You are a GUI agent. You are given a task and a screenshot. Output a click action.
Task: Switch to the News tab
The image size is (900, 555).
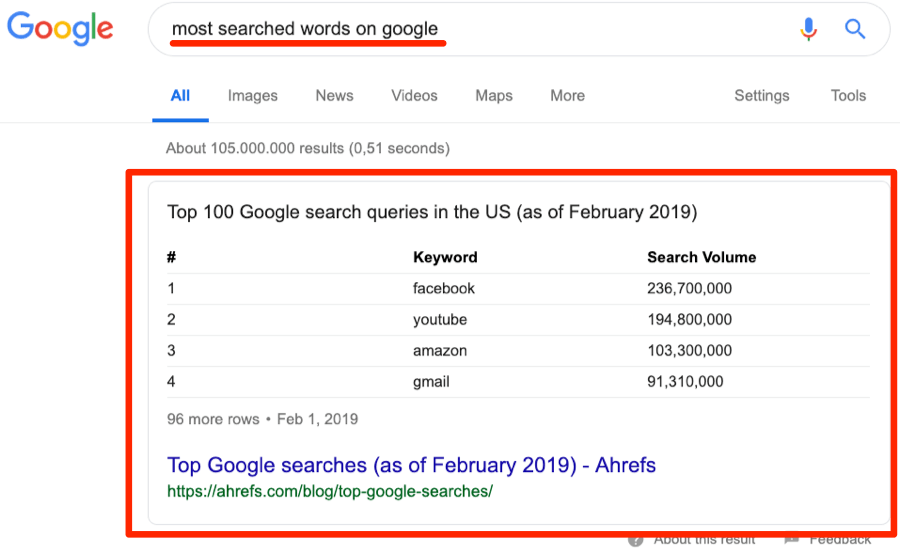point(334,96)
